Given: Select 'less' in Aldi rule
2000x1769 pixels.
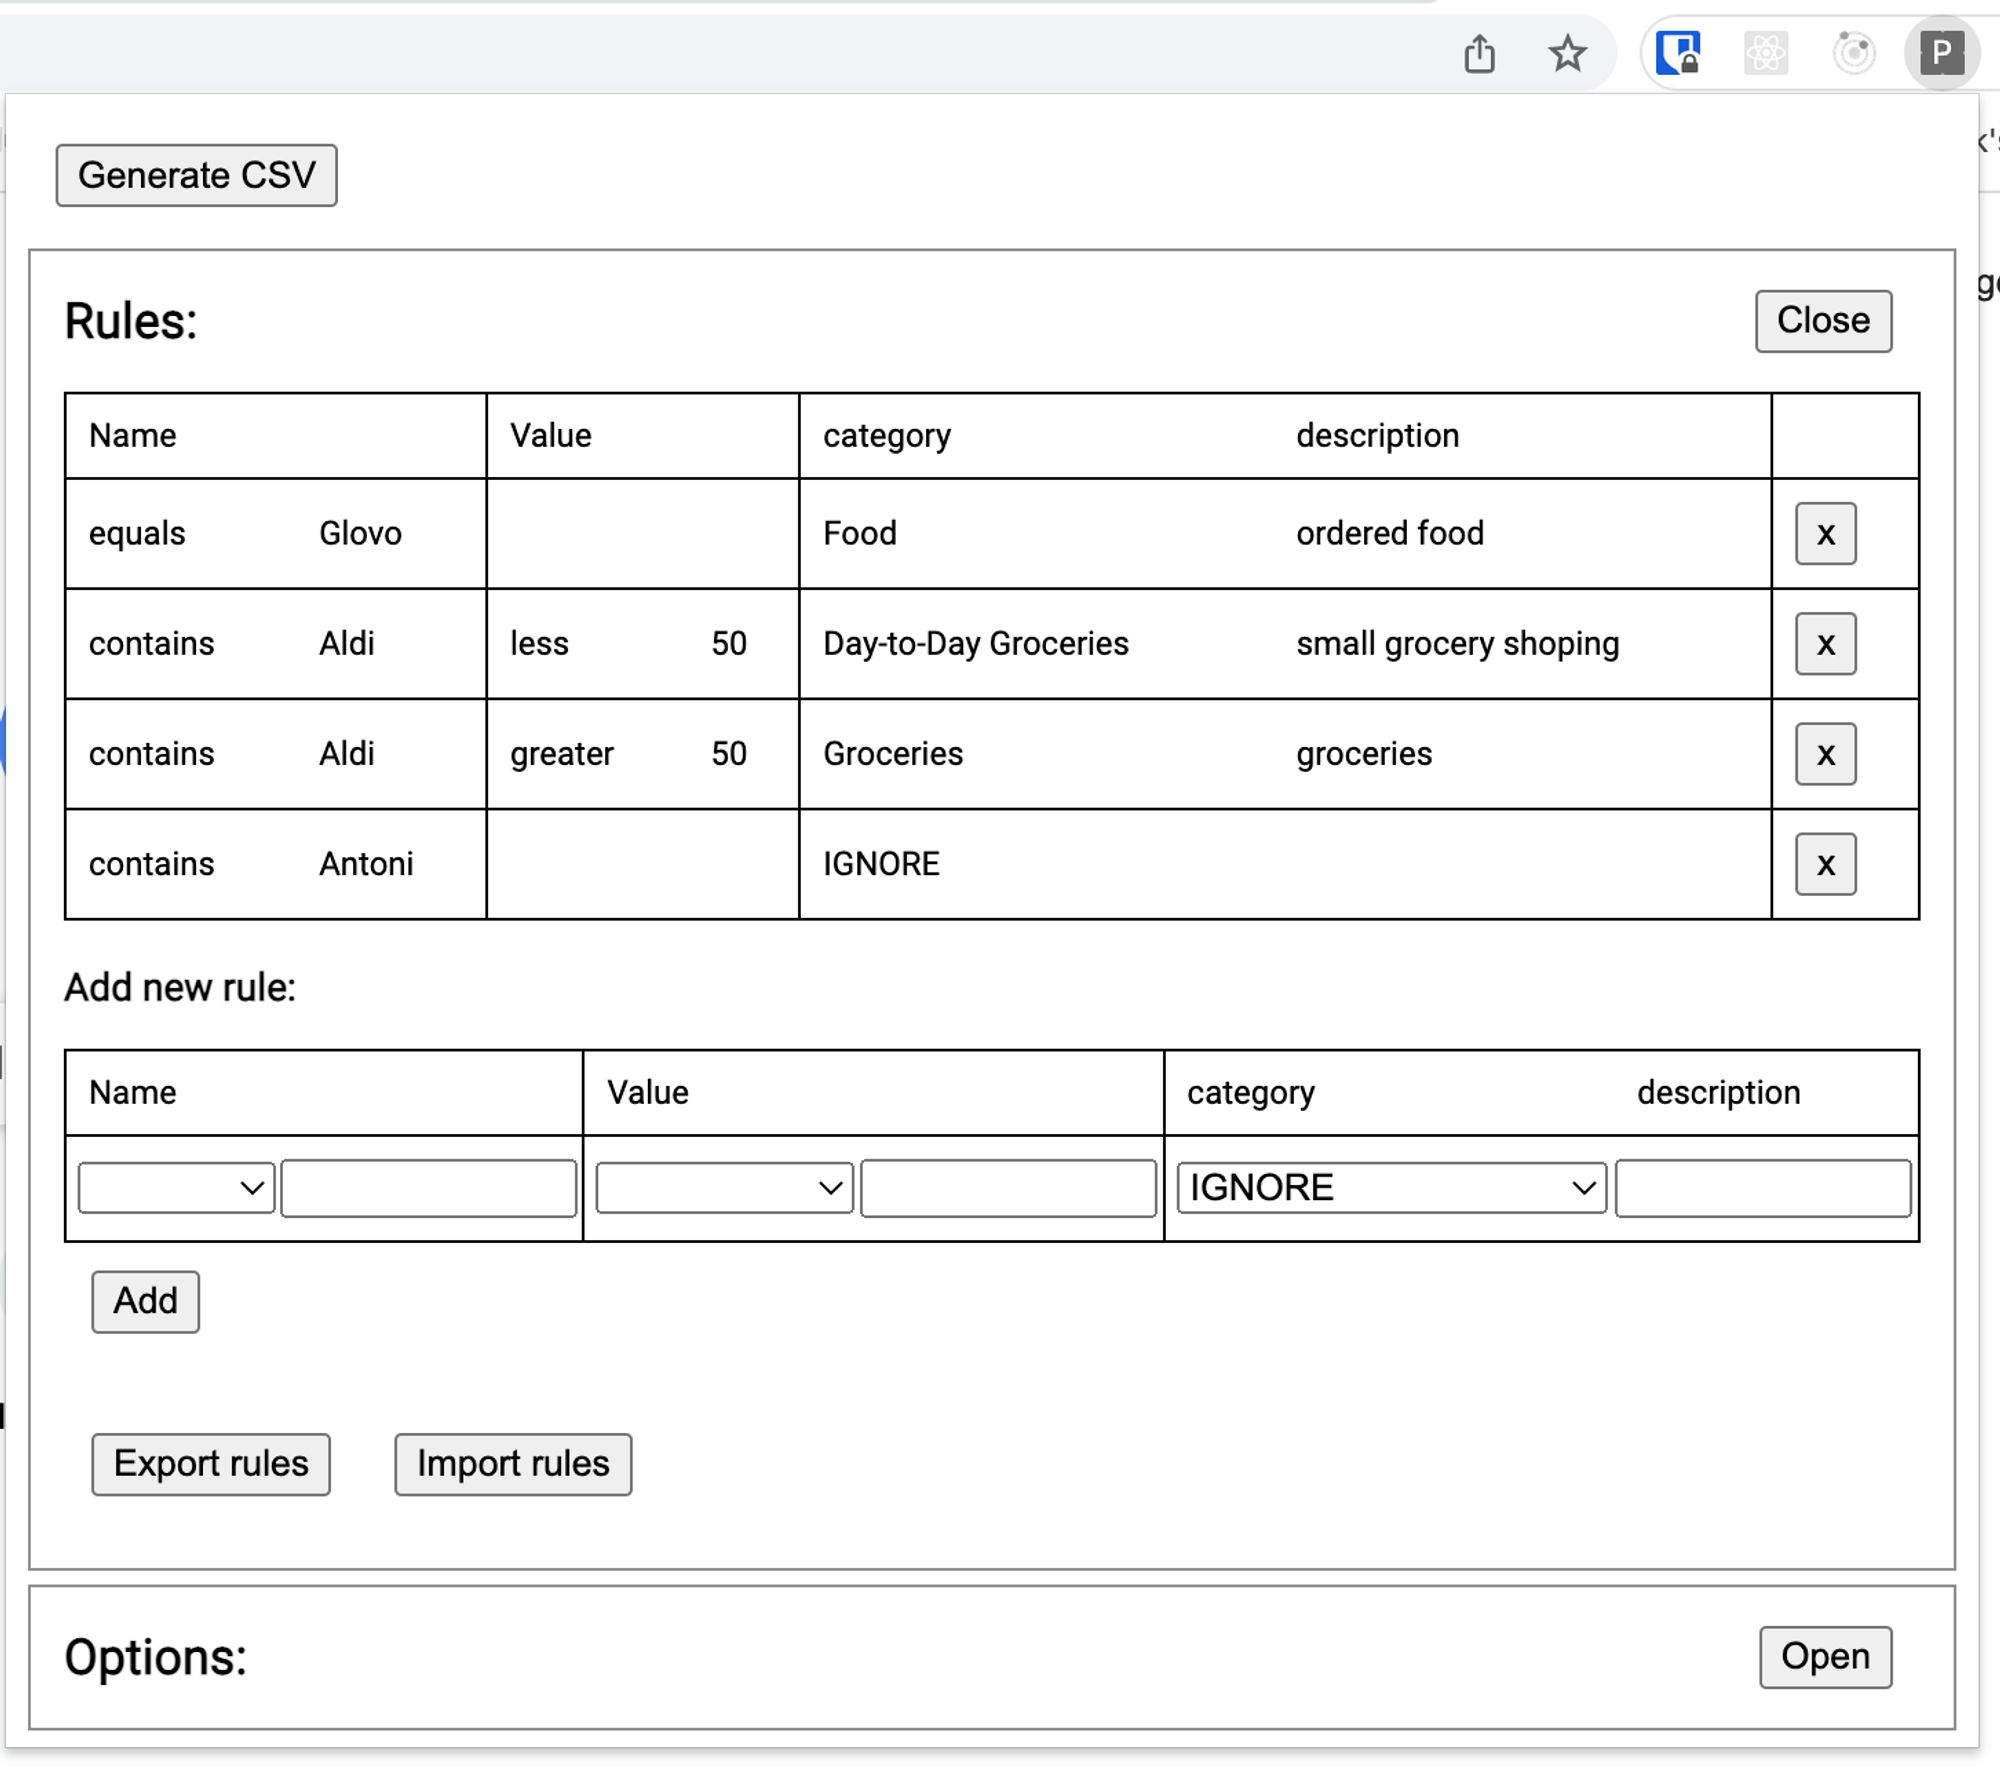Looking at the screenshot, I should click(x=539, y=644).
